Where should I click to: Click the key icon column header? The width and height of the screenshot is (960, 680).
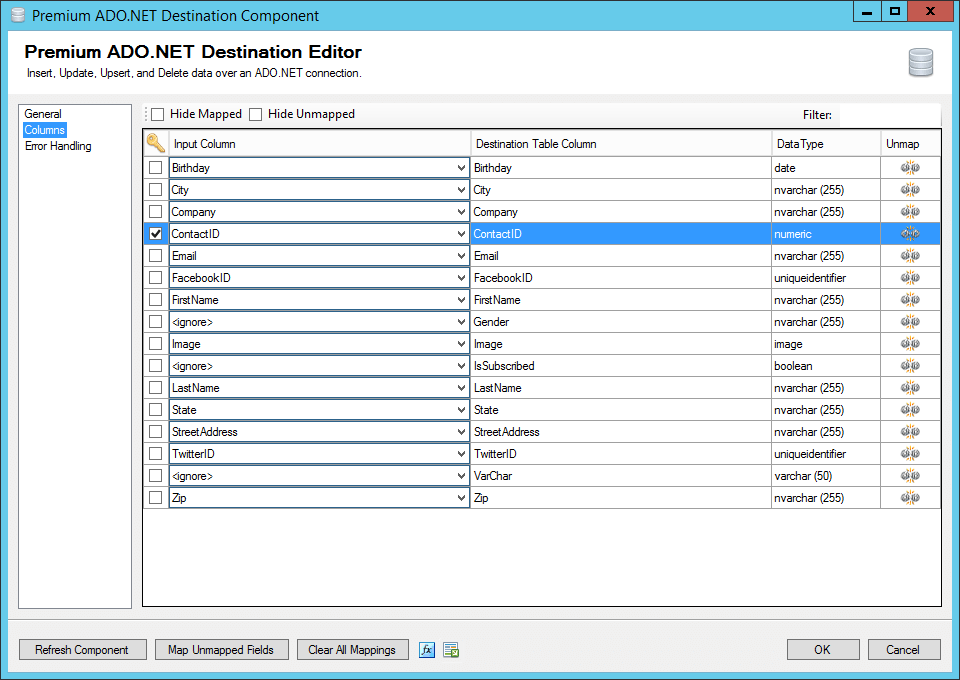pyautogui.click(x=156, y=143)
